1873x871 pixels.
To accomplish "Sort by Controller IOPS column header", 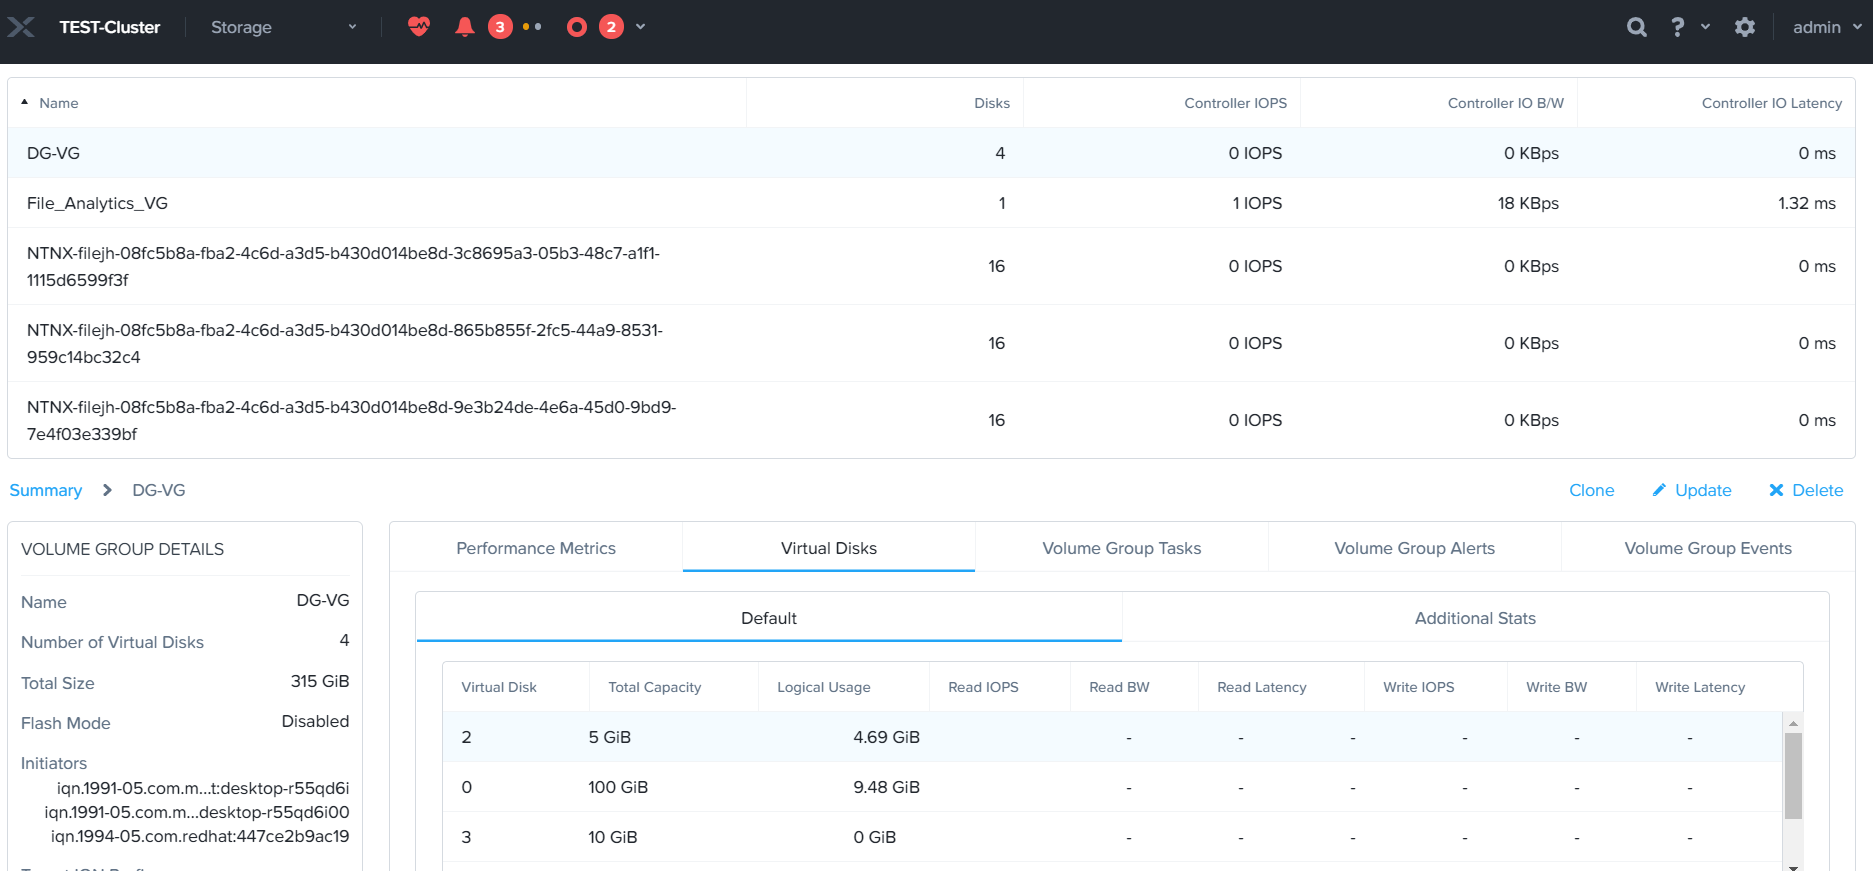I will point(1235,103).
